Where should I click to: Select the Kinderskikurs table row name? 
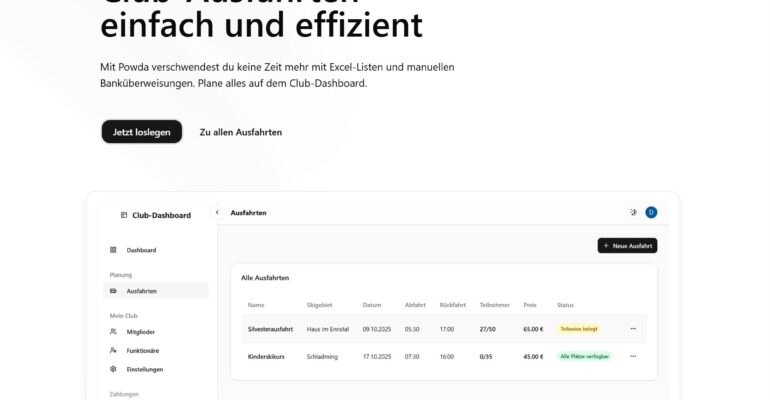coord(266,356)
